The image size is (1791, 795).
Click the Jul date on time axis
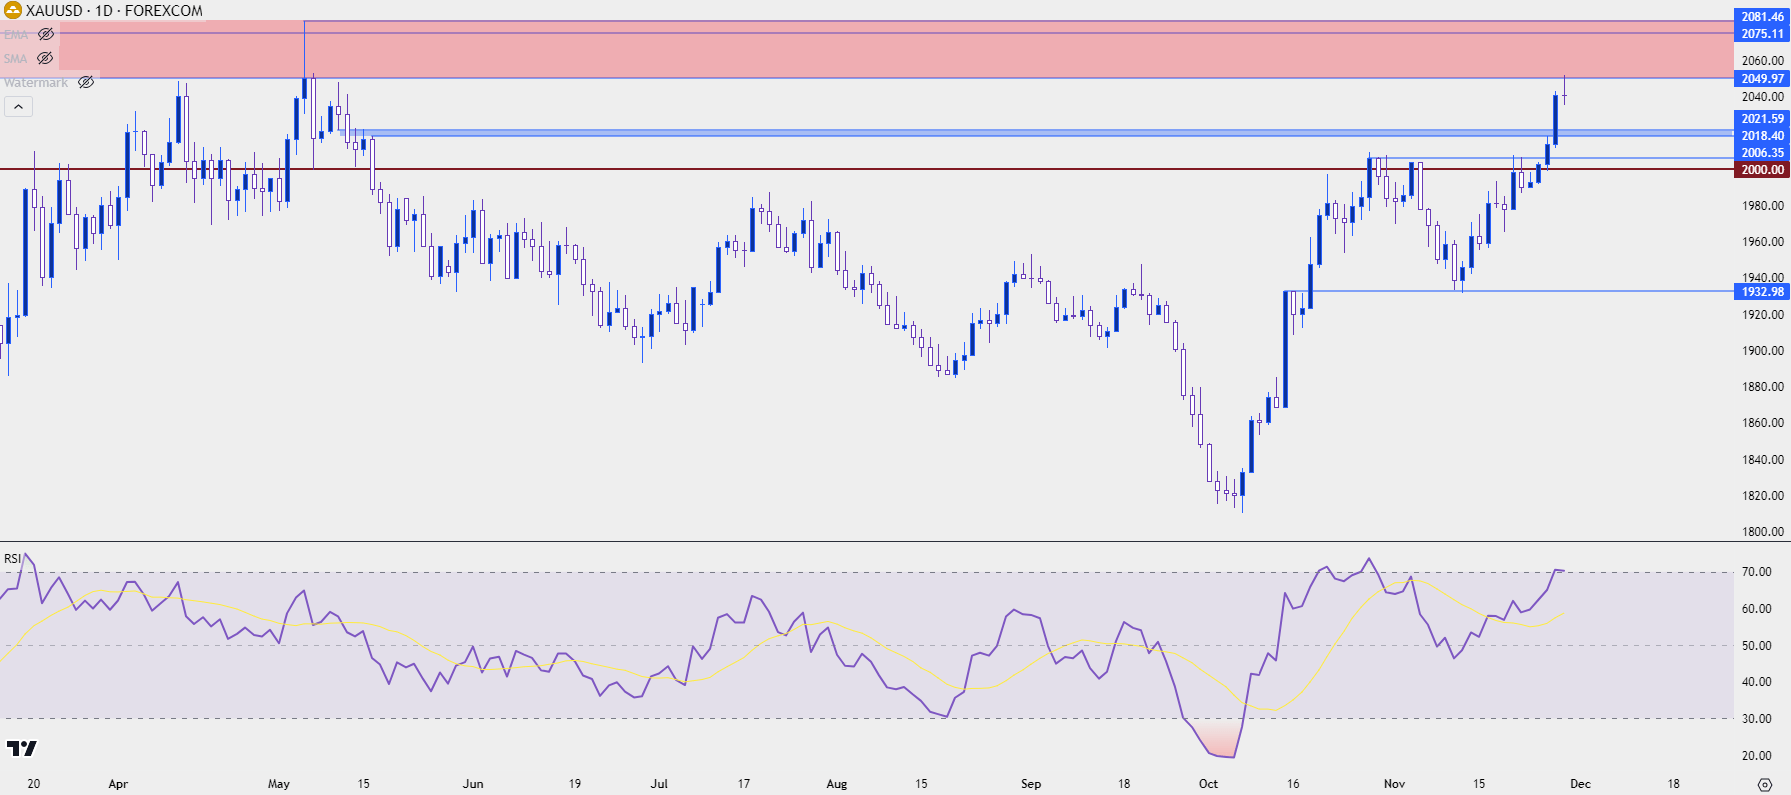(x=659, y=784)
